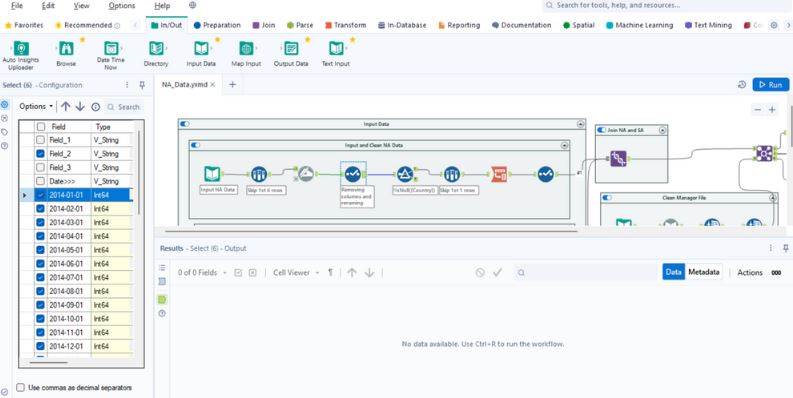Screen dimensions: 793x398
Task: Click the Skip 1st 1 rows node
Action: point(452,174)
